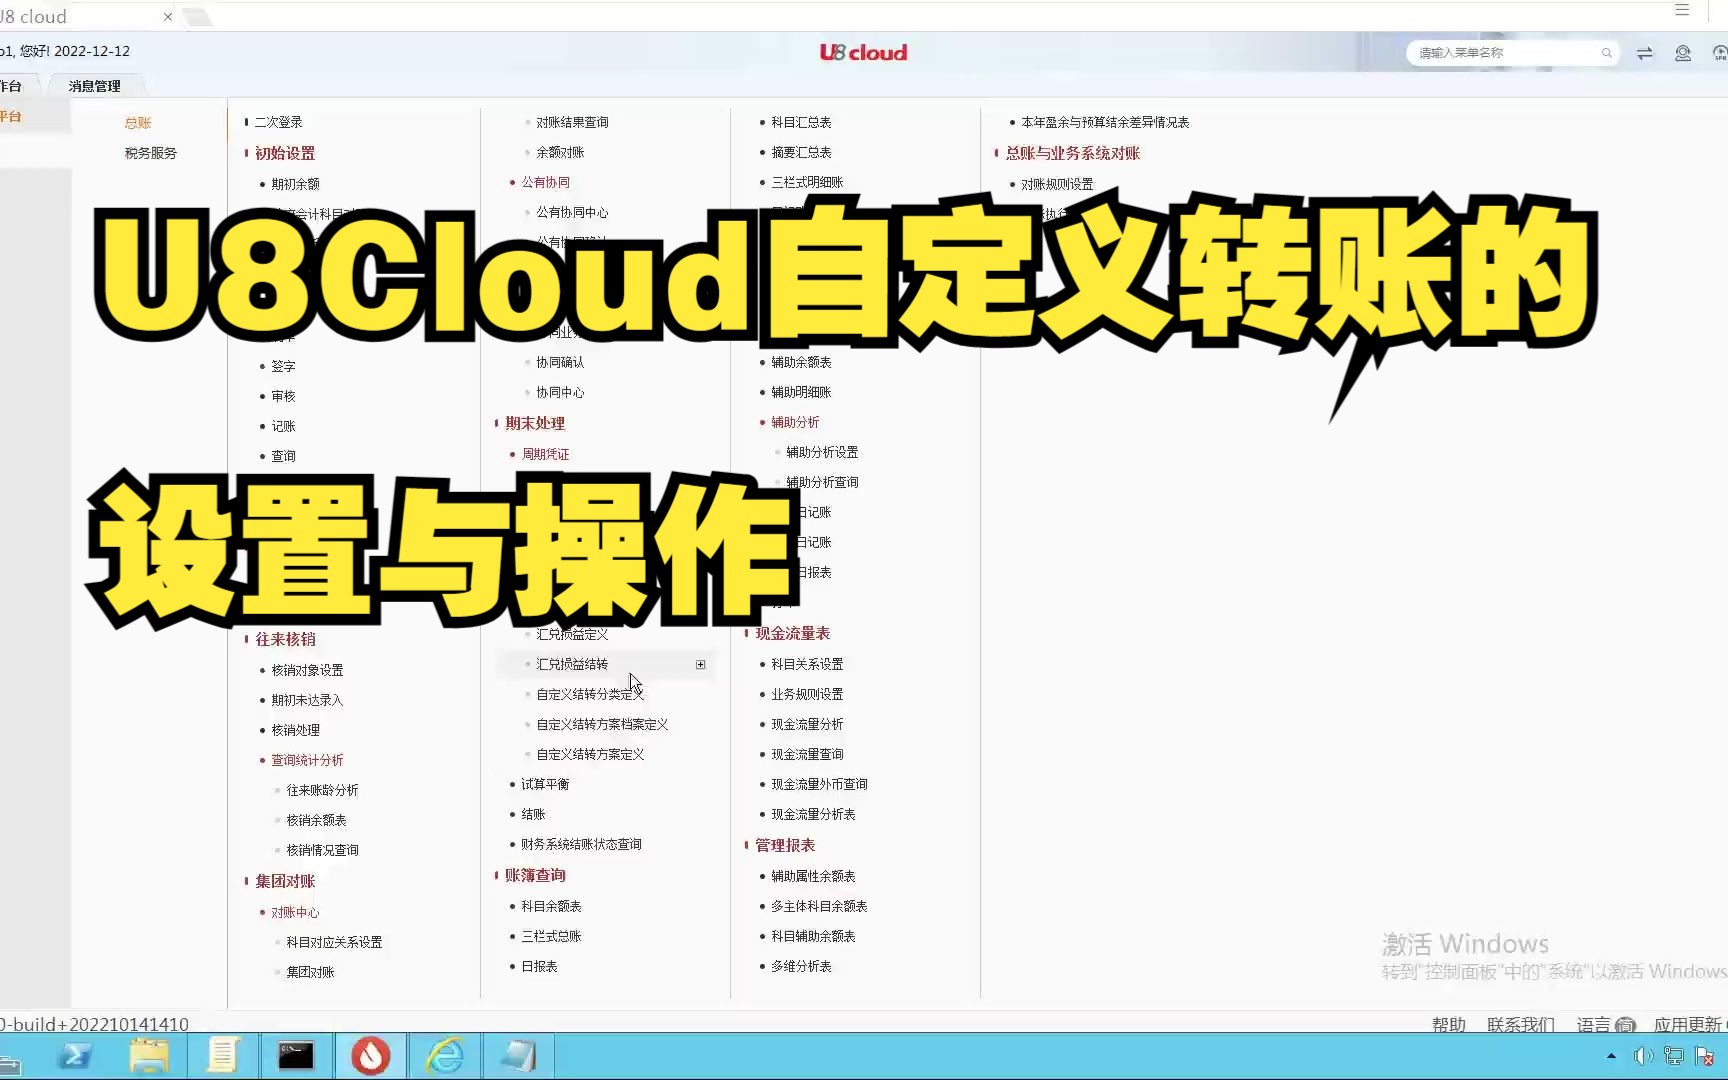
Task: Click the 往来核销 section heading
Action: tap(285, 639)
